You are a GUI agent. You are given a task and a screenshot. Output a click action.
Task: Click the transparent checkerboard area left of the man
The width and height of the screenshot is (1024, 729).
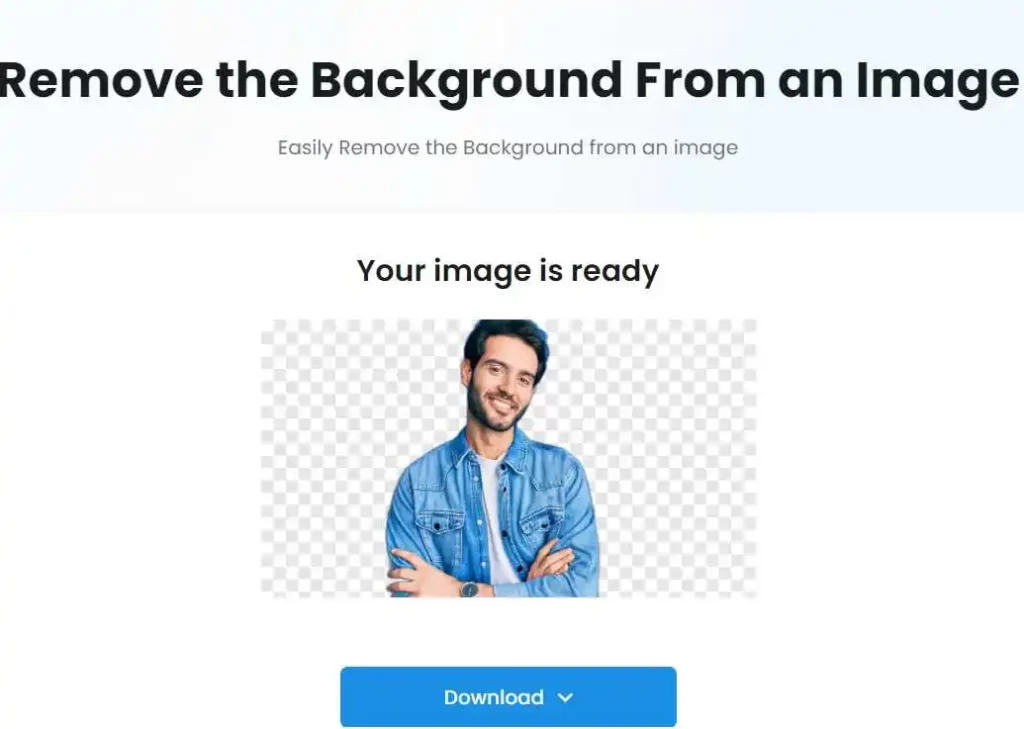[323, 457]
